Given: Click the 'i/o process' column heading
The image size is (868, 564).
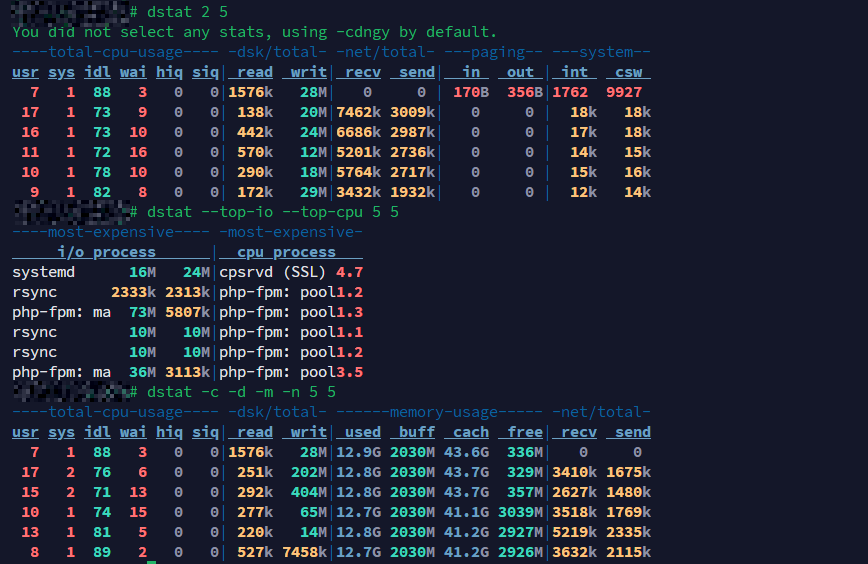Looking at the screenshot, I should coord(106,252).
